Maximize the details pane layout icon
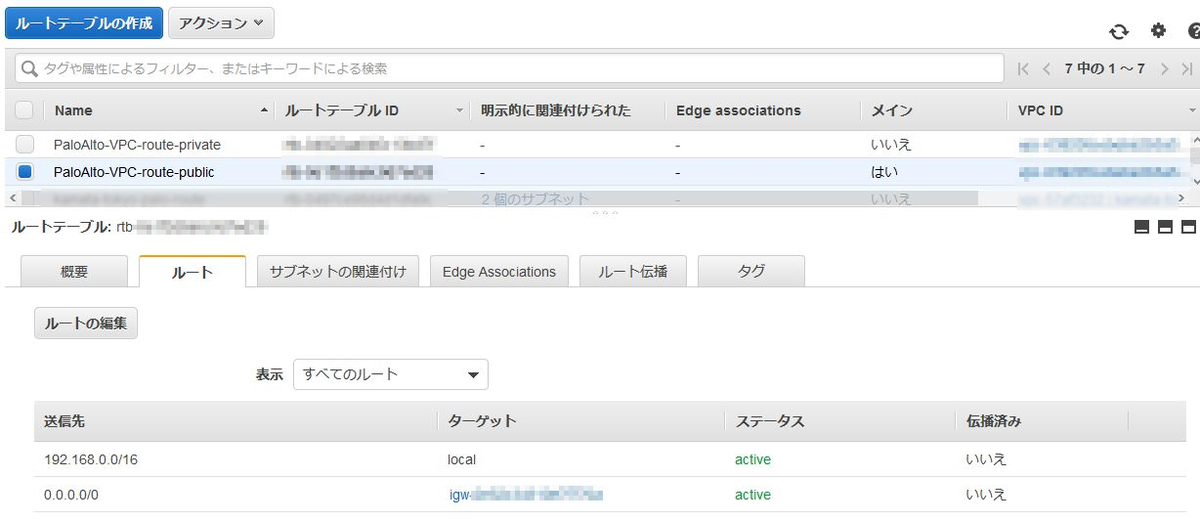The image size is (1200, 521). tap(1188, 228)
